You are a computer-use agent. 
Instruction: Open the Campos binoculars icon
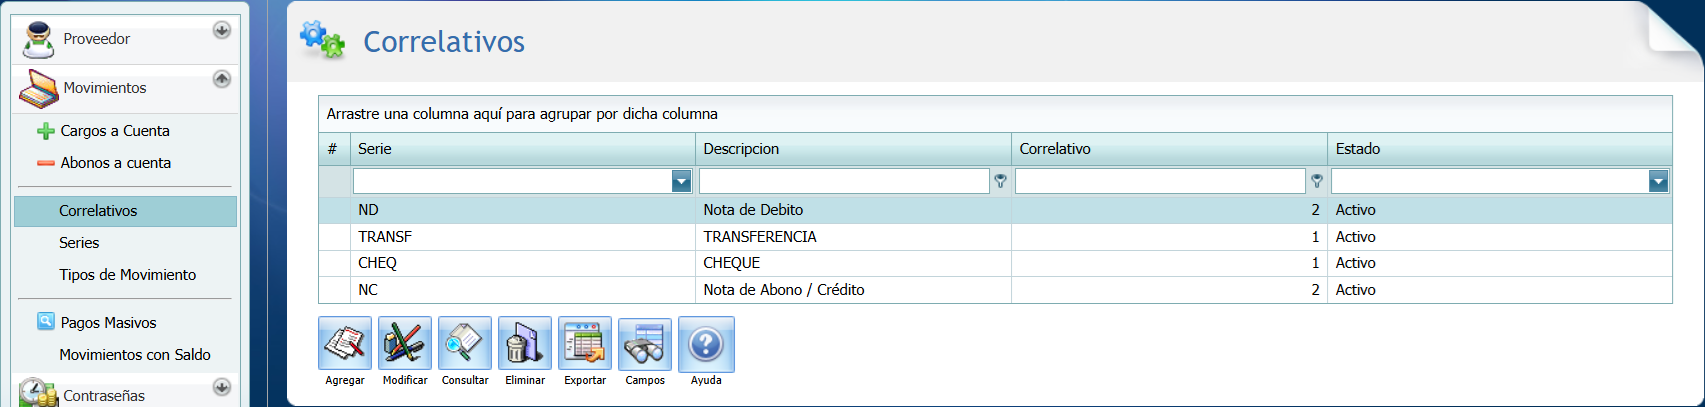645,343
